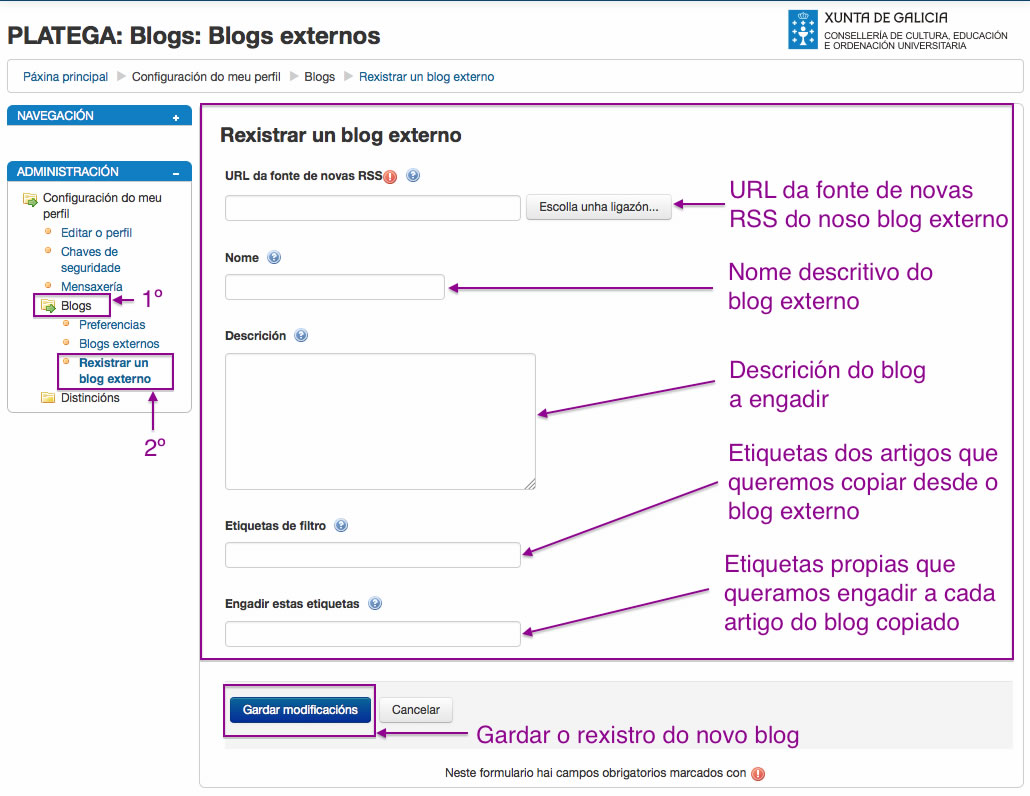Screen dimensions: 1030x796
Task: Click the required-field marker in bottom notice
Action: coord(757,772)
